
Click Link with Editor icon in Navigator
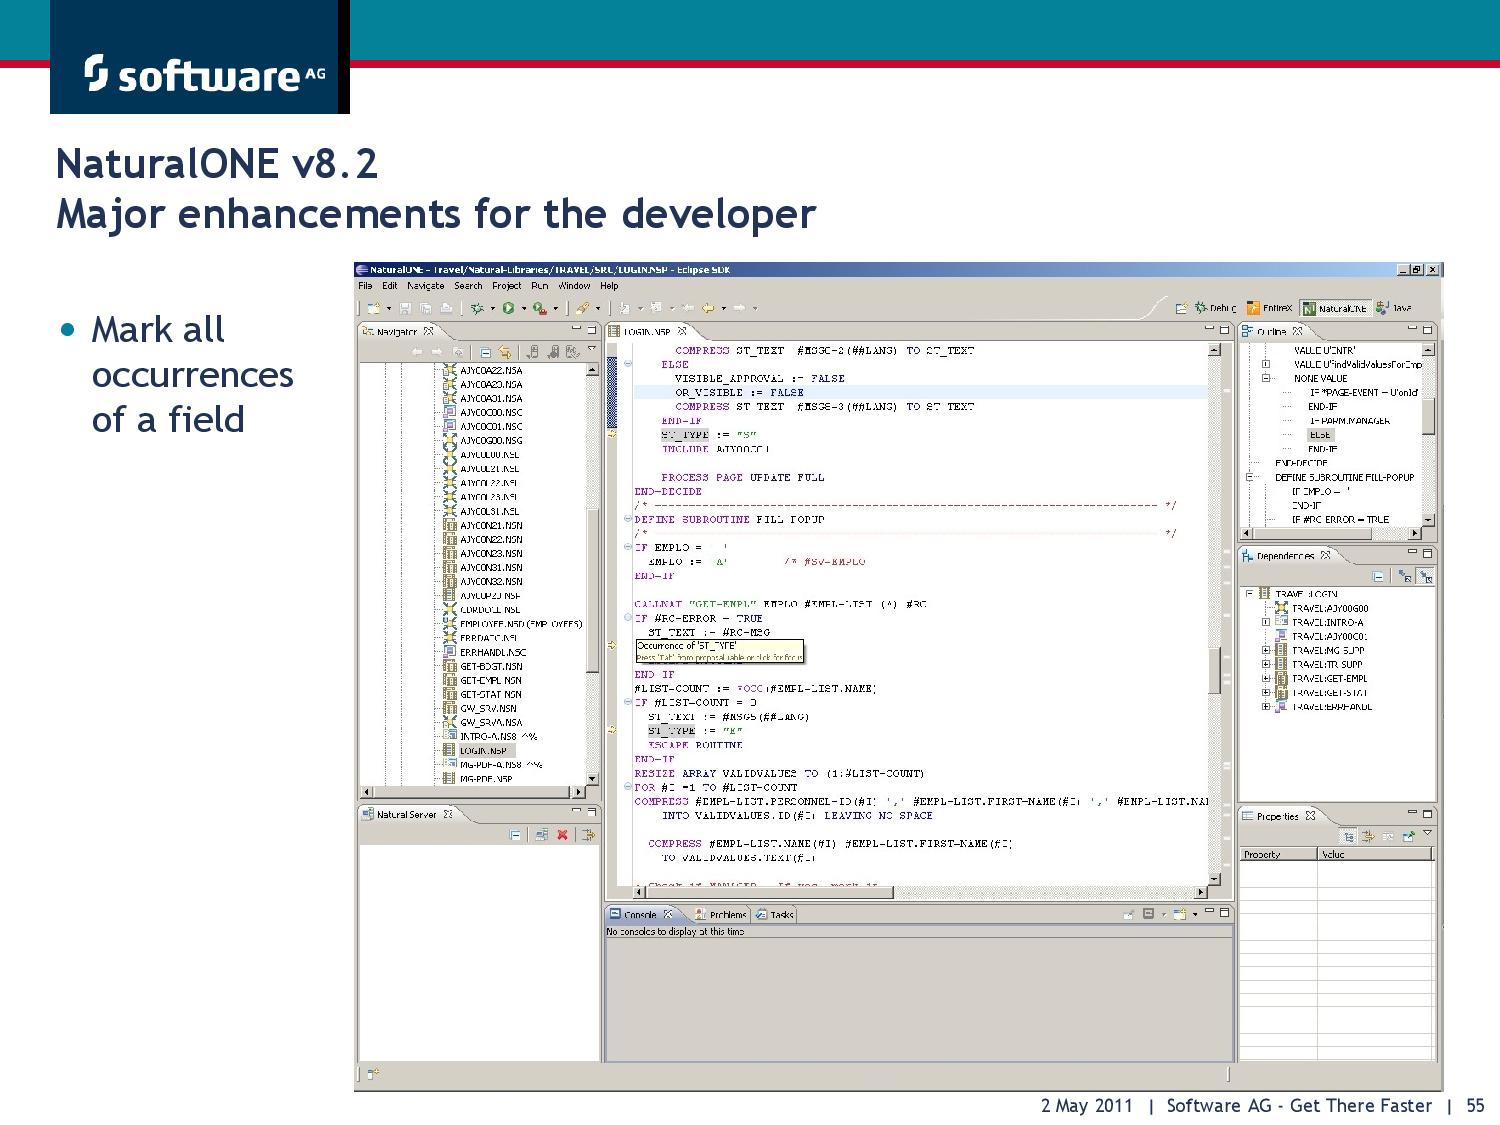(x=505, y=352)
